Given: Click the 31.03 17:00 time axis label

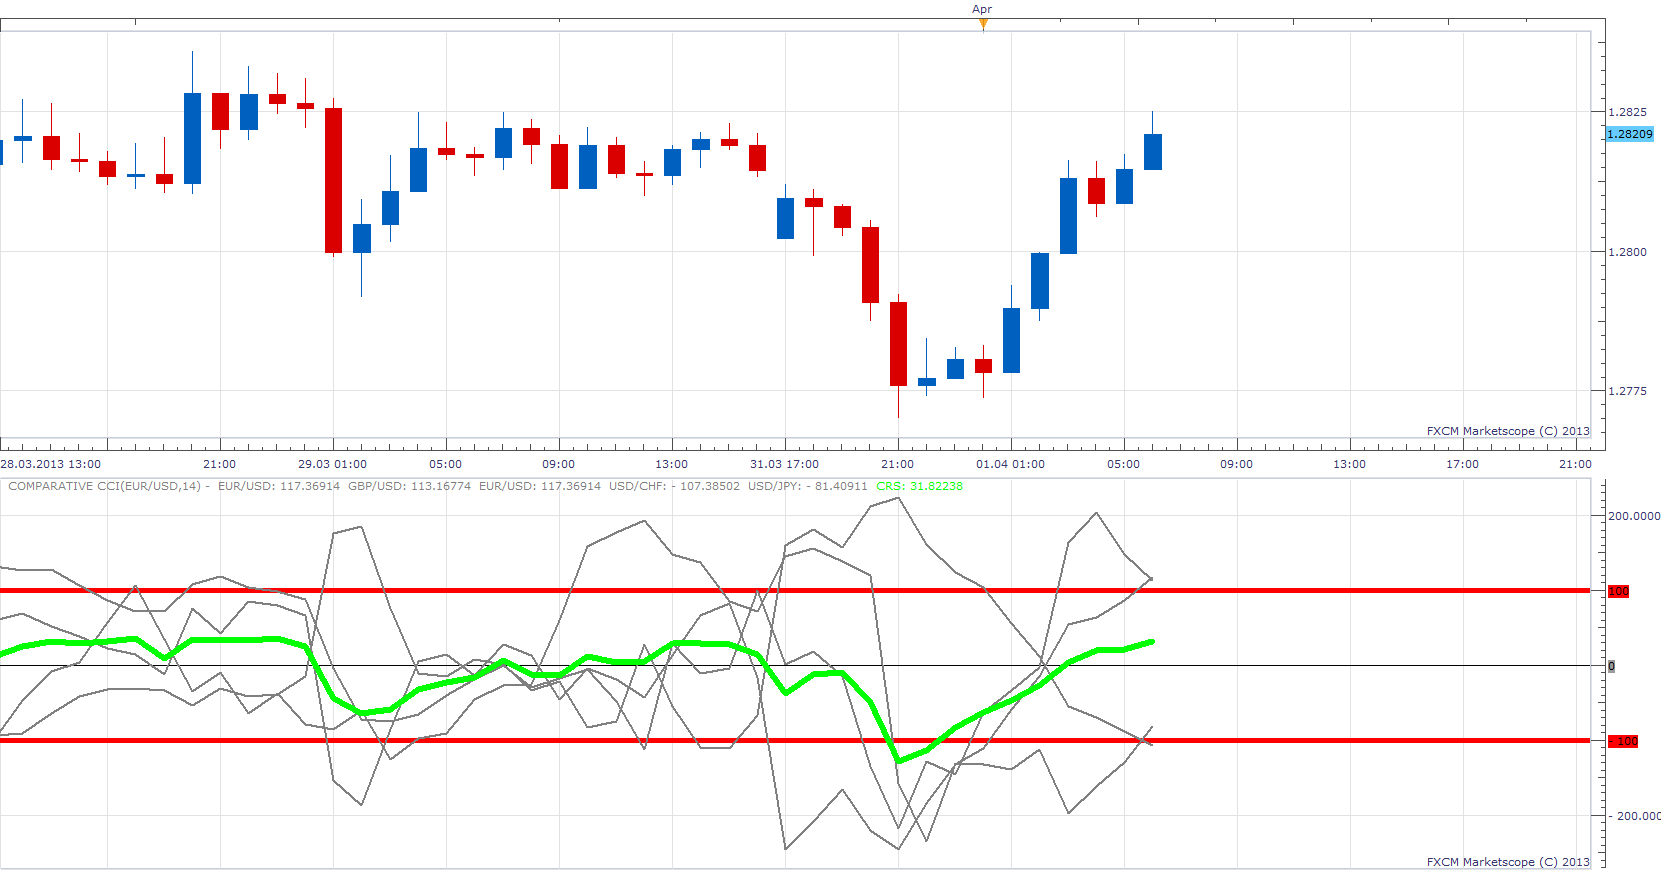Looking at the screenshot, I should pyautogui.click(x=784, y=464).
